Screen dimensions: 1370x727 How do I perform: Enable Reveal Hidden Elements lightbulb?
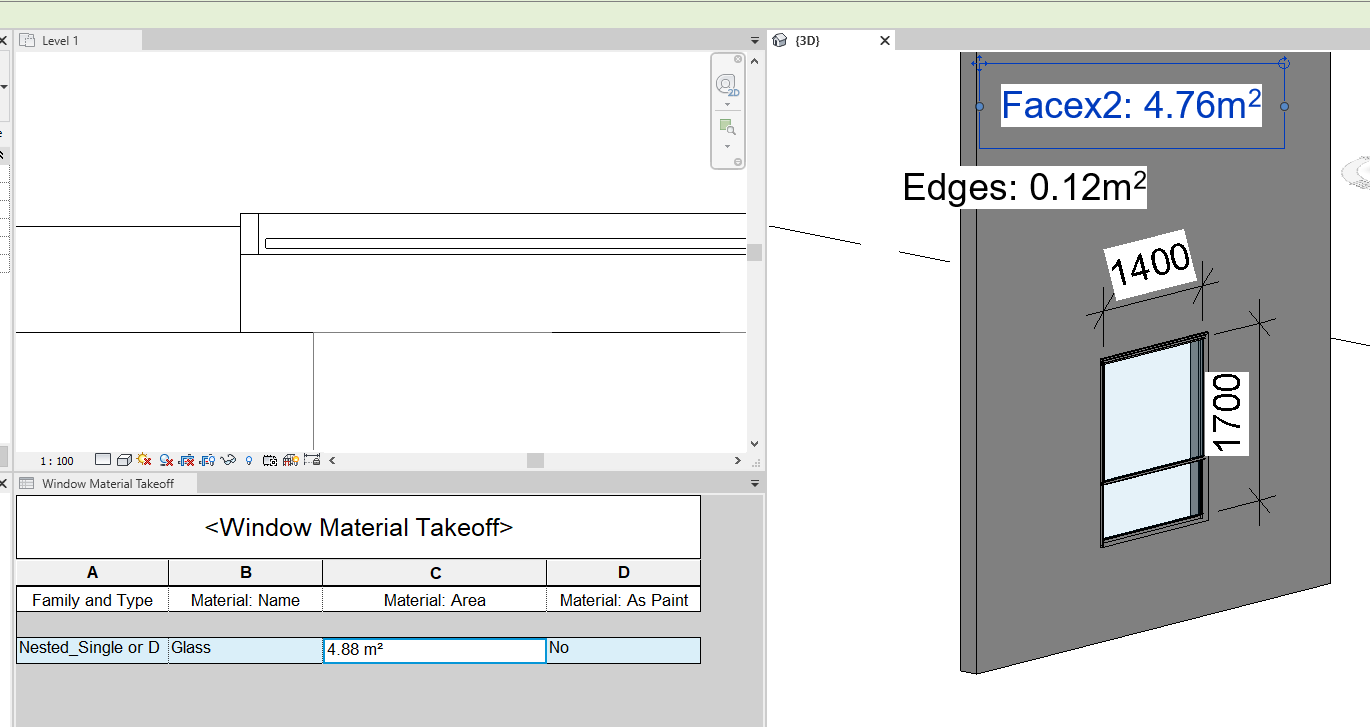[248, 460]
